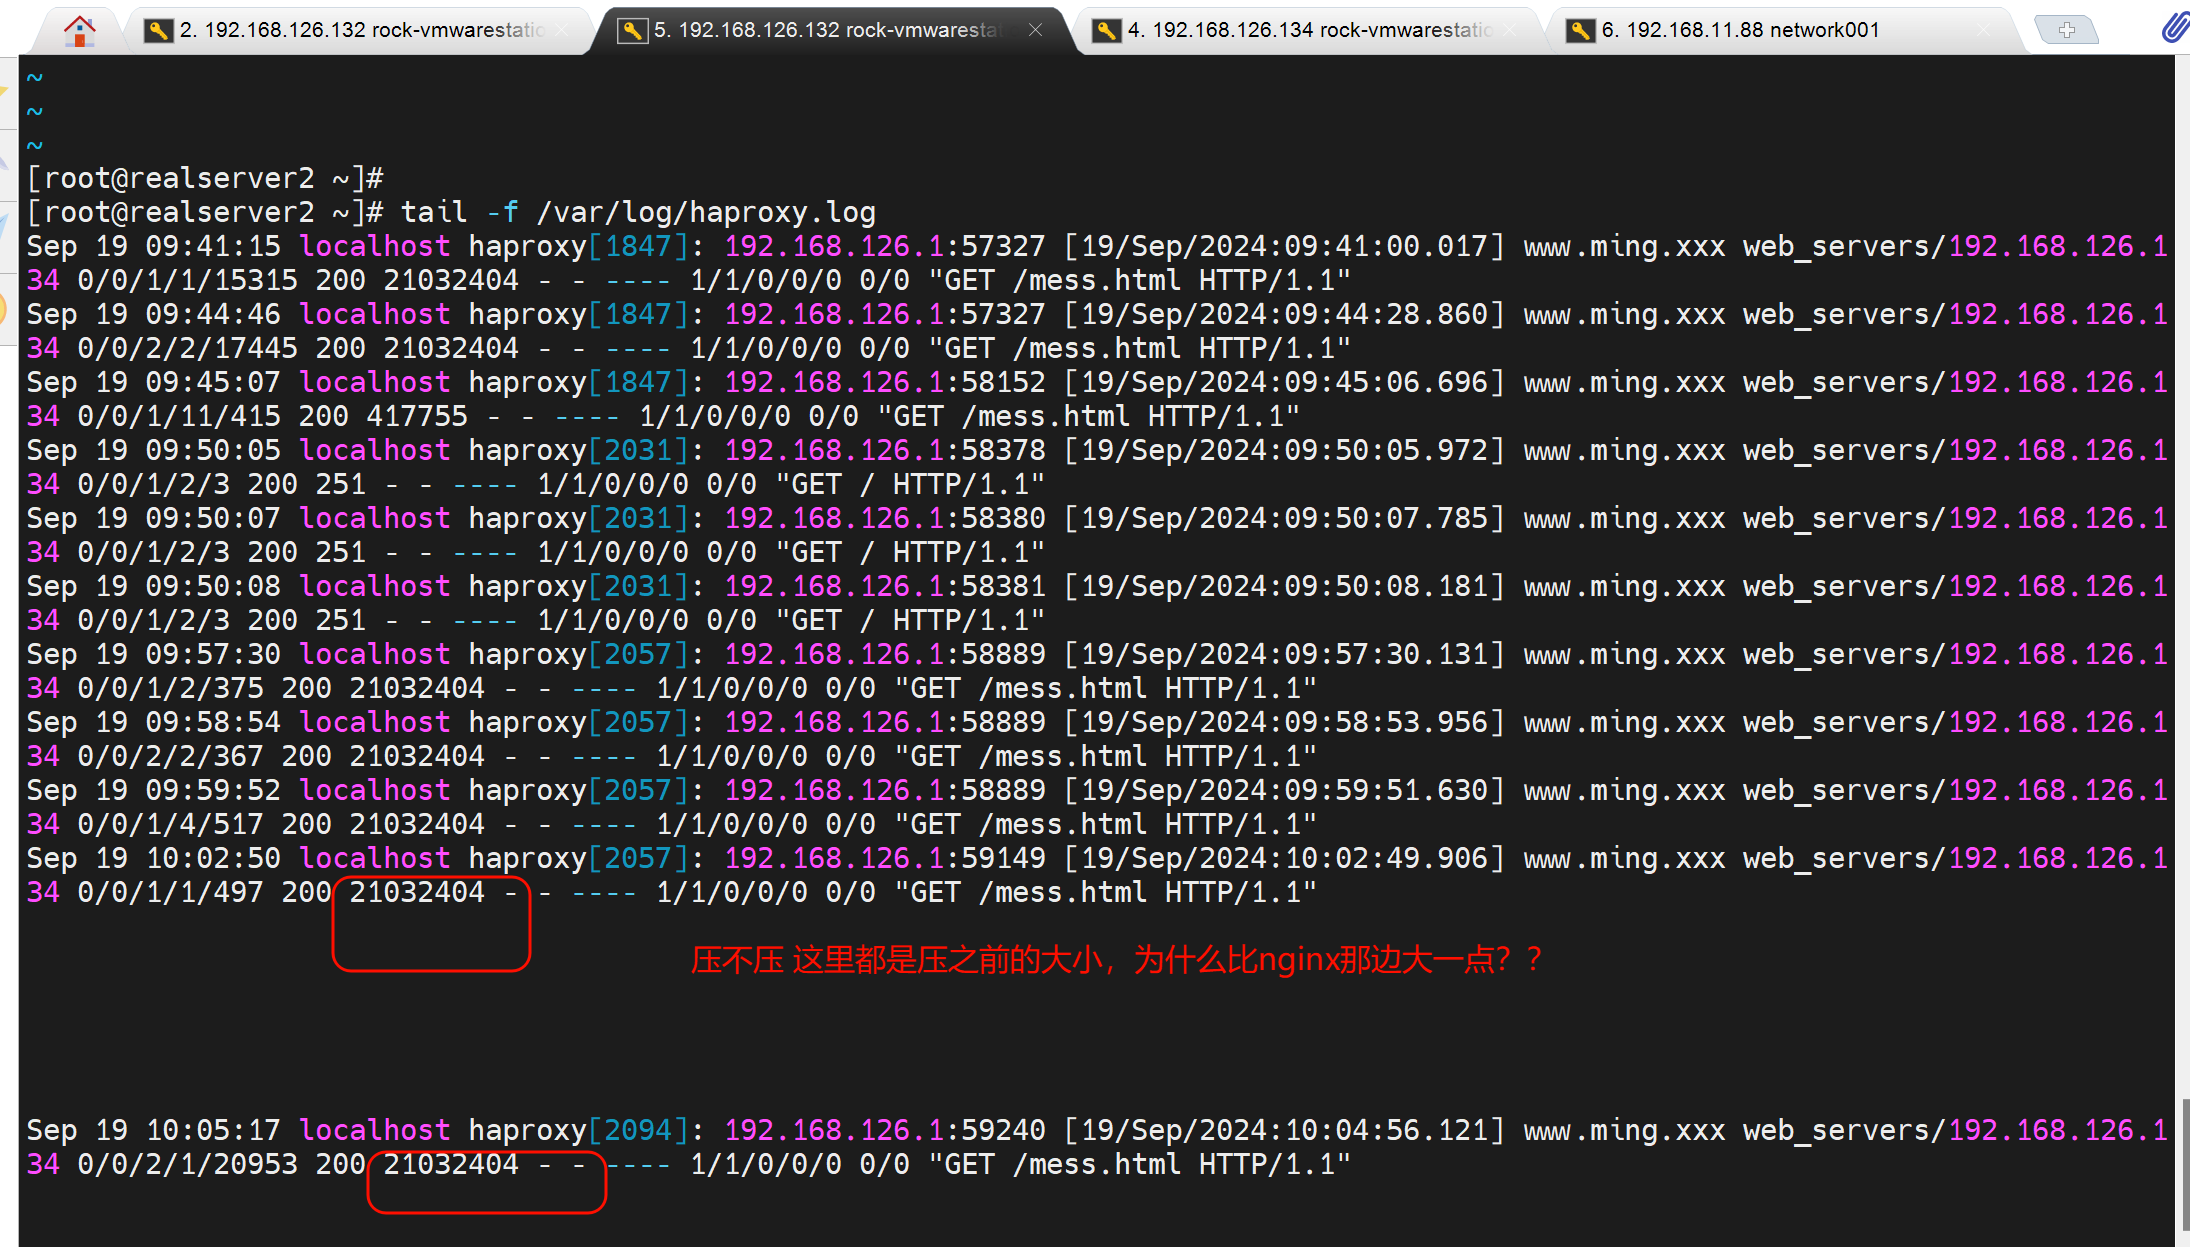This screenshot has height=1247, width=2190.
Task: Open the Home tab with house icon
Action: point(79,31)
